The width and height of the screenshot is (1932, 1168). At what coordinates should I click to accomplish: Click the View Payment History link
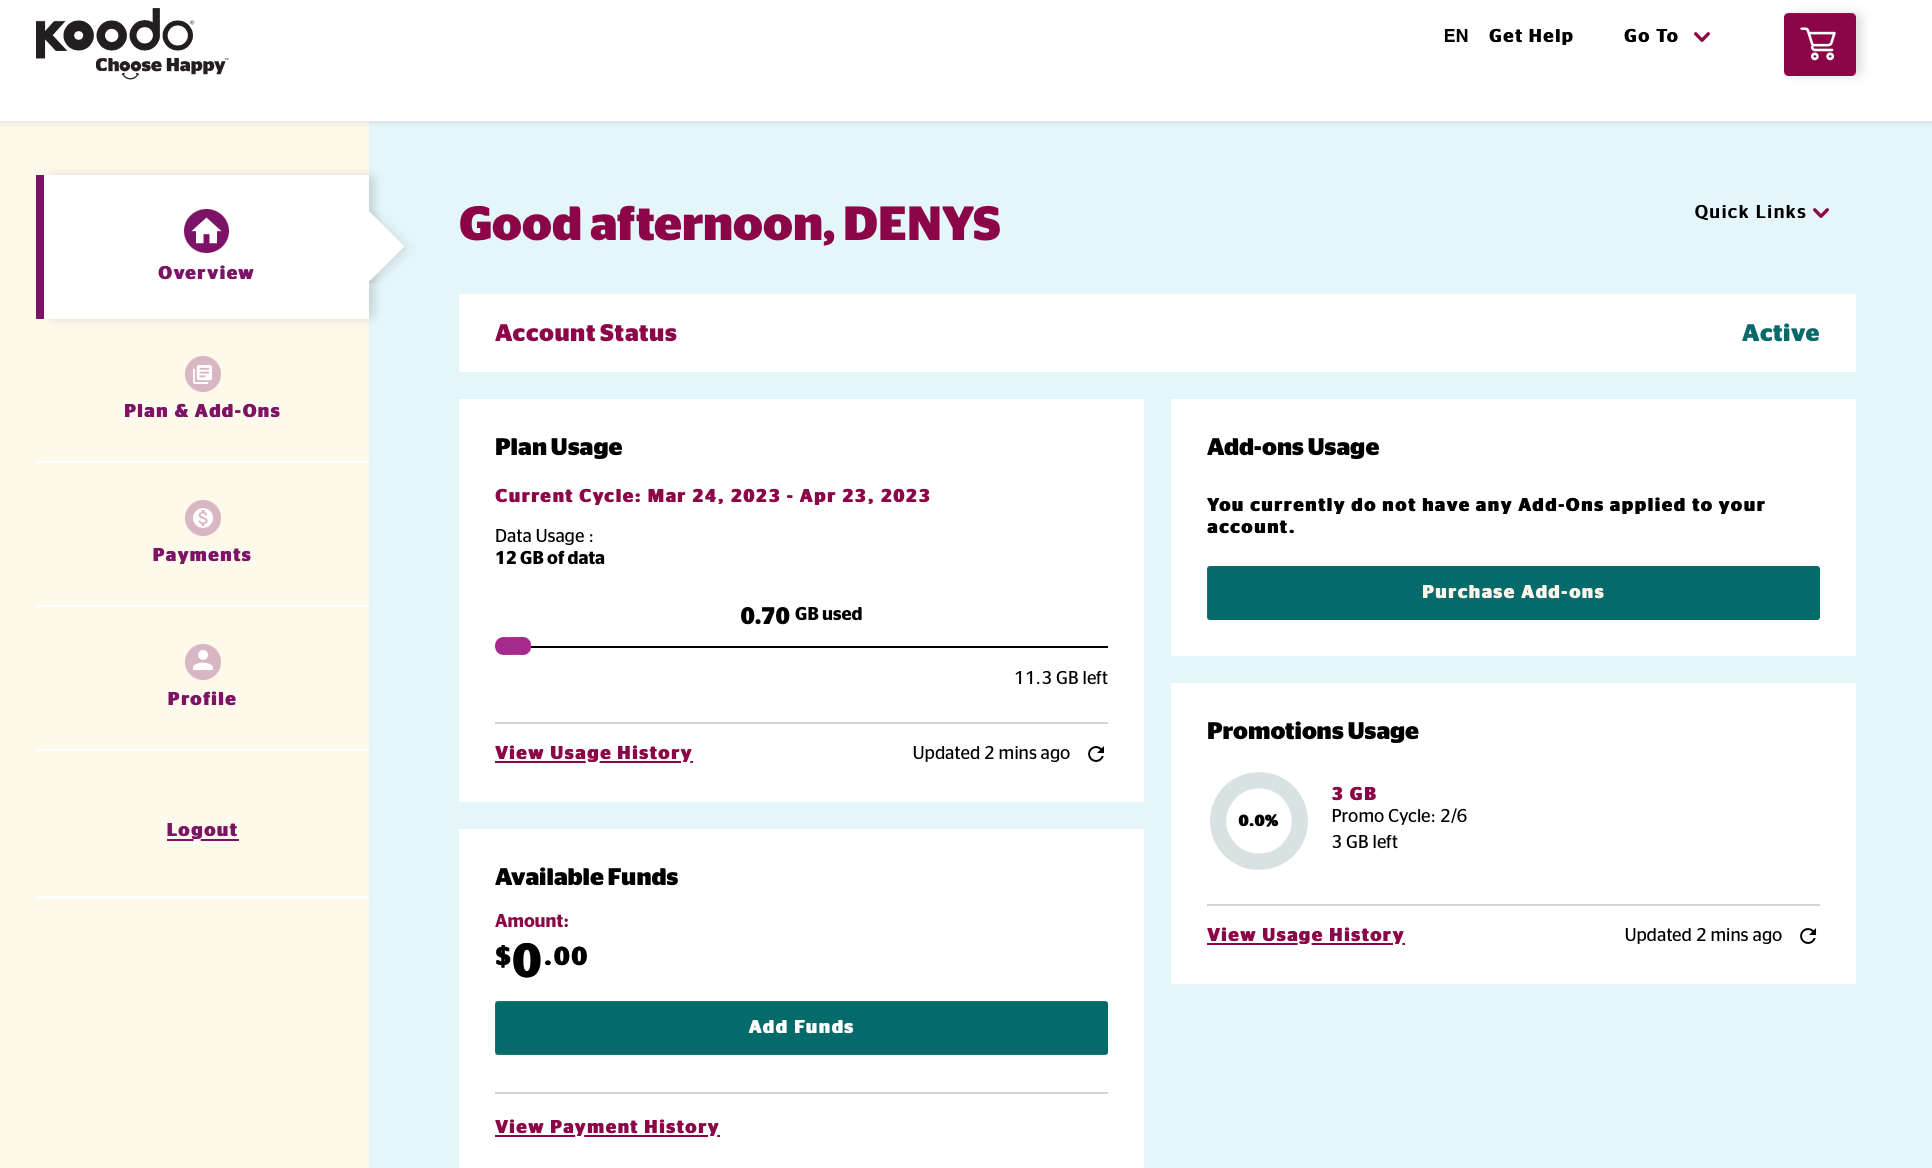click(607, 1128)
